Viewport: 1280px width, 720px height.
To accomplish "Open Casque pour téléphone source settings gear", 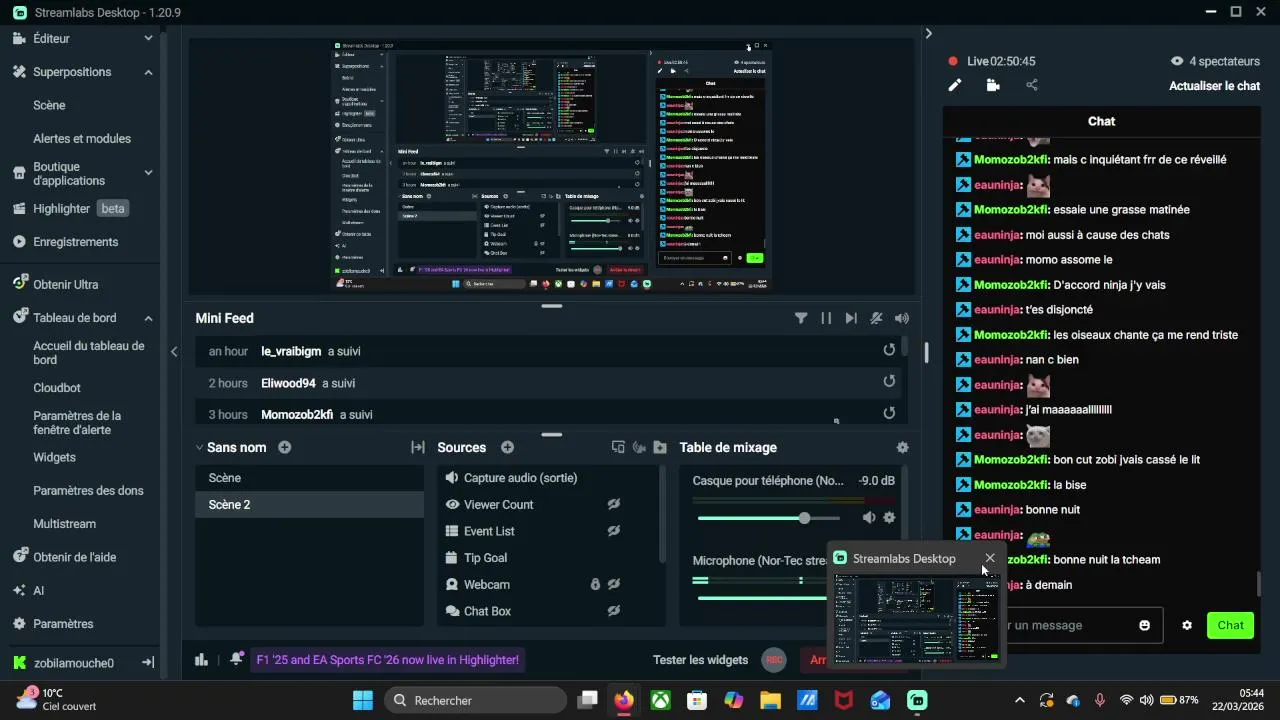I will [889, 517].
